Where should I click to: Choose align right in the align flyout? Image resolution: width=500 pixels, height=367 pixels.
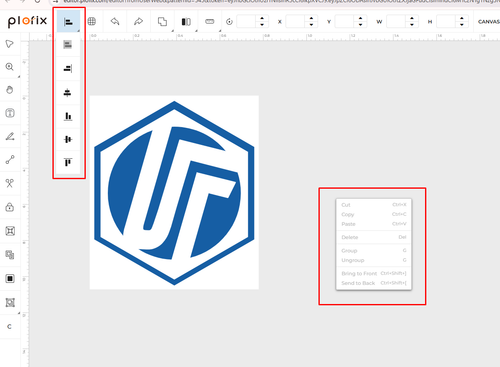pos(68,69)
